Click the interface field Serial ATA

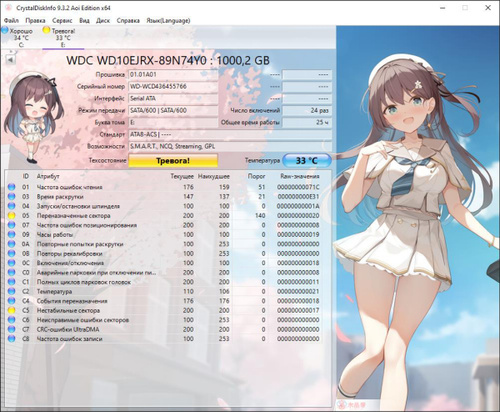tap(173, 99)
